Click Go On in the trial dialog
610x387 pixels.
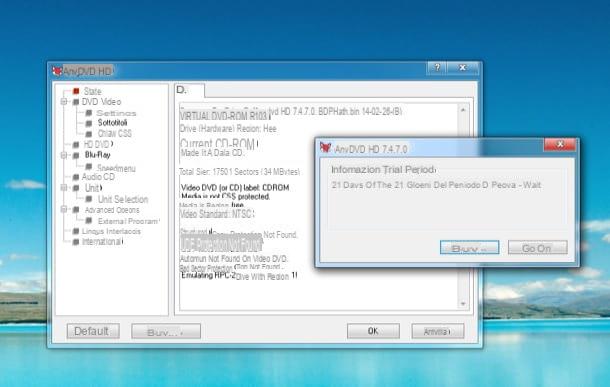[x=538, y=248]
